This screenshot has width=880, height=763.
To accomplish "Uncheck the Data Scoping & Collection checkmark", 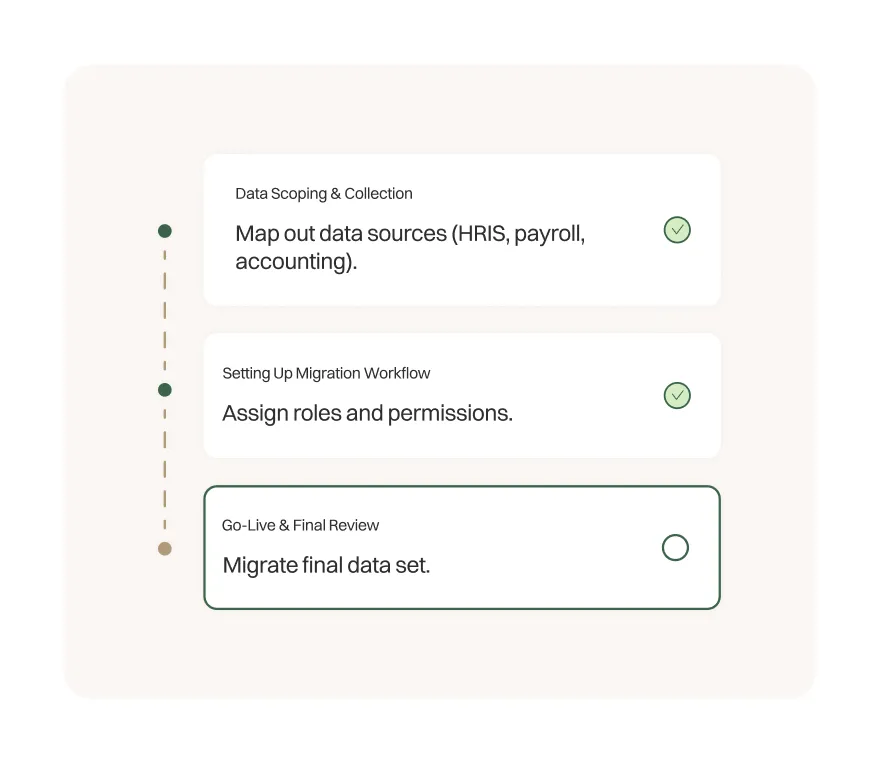I will pos(677,230).
